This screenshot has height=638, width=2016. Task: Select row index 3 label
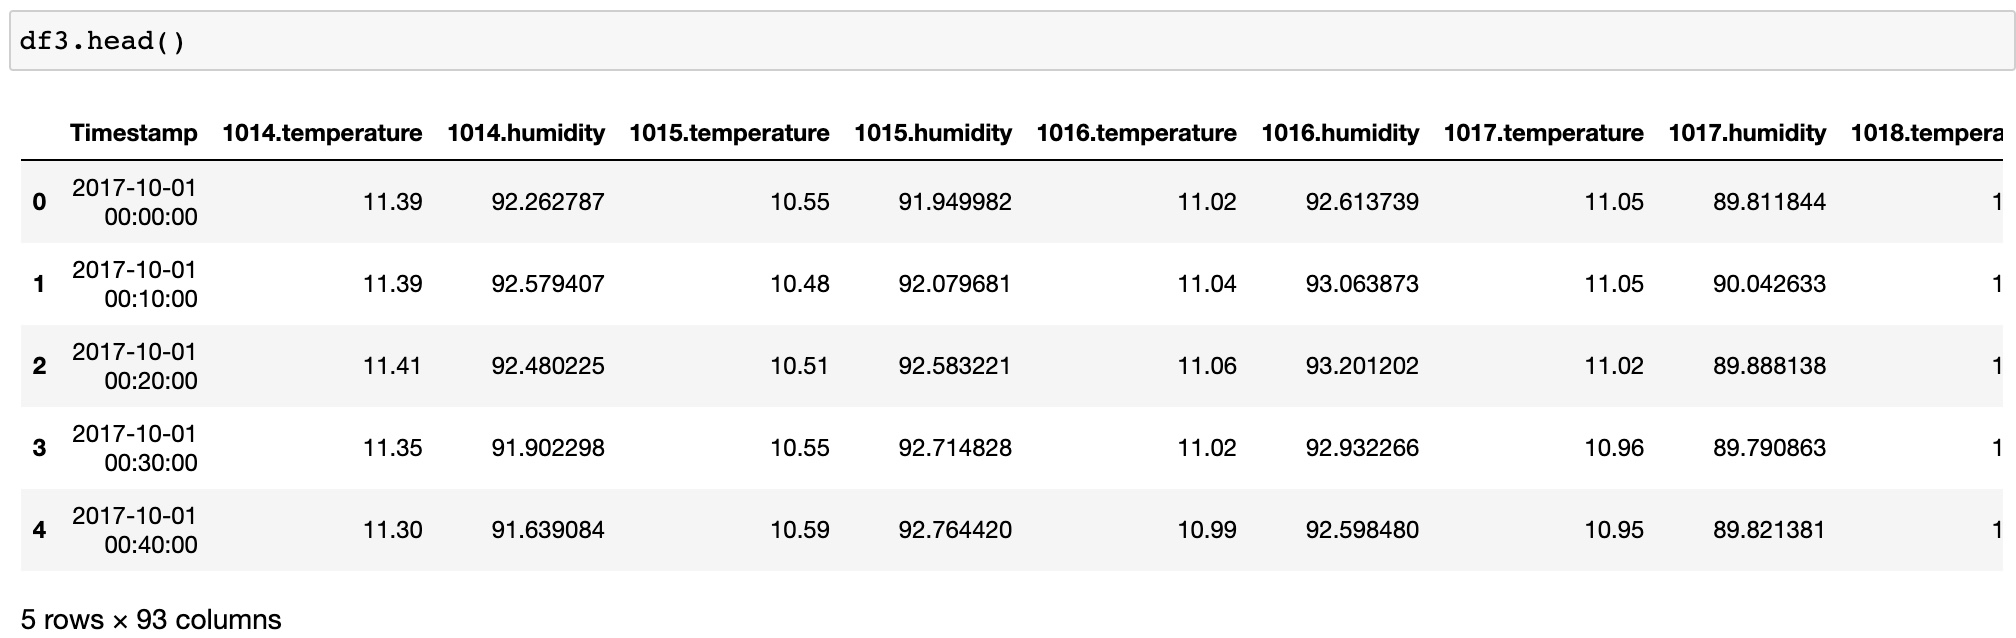(39, 448)
